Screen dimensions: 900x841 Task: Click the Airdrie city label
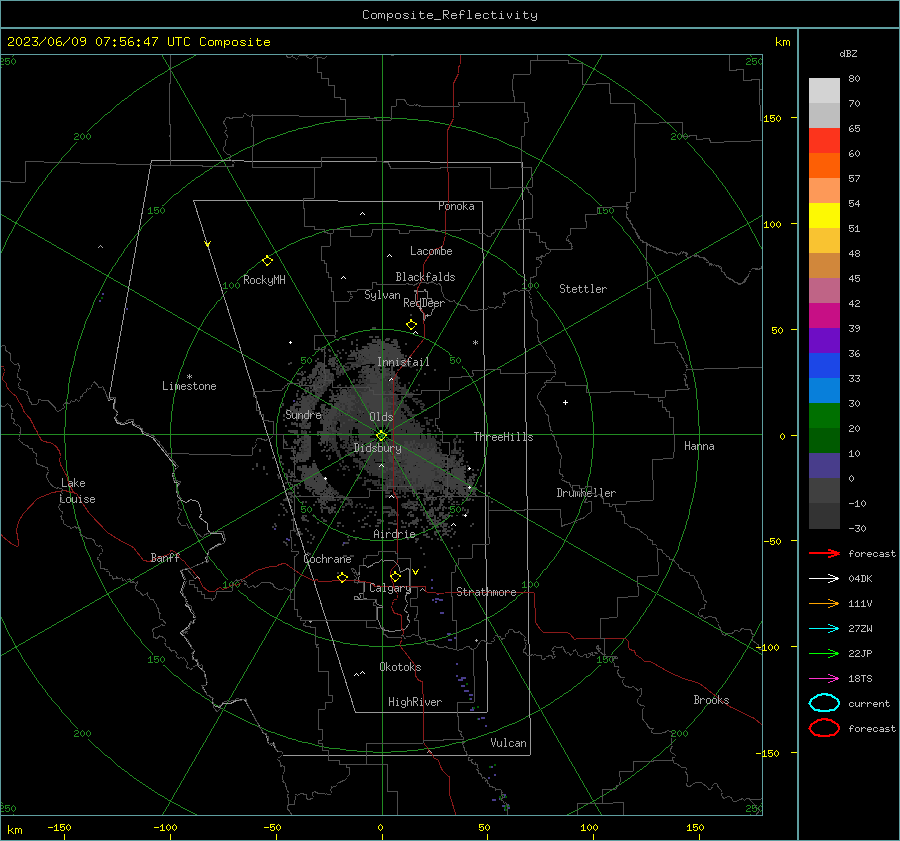coord(394,534)
